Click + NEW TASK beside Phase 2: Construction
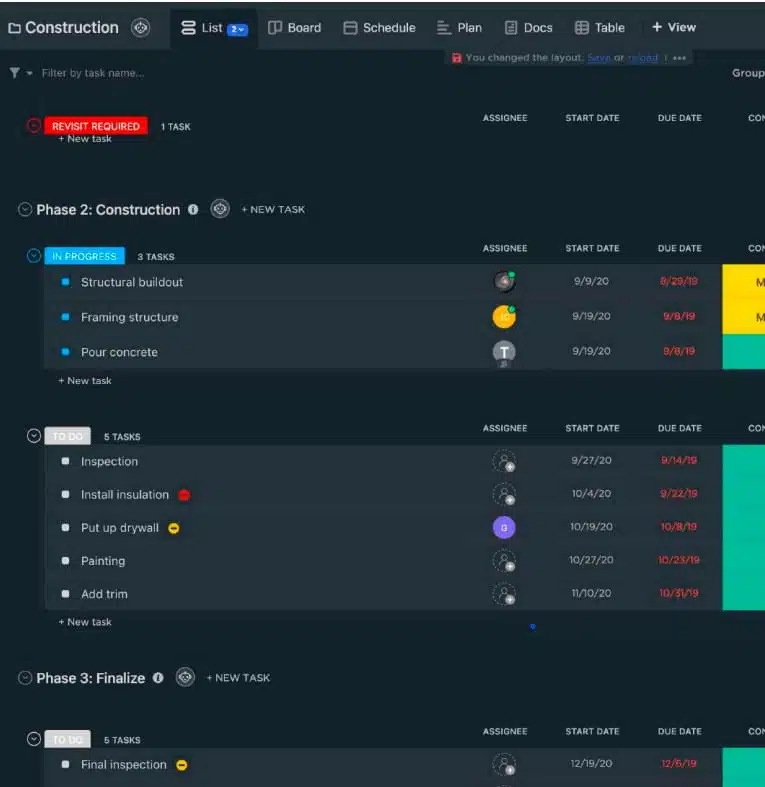765x787 pixels. tap(273, 210)
